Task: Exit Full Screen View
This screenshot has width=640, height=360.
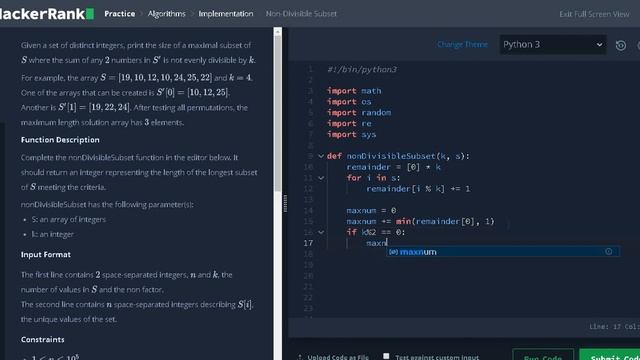Action: [x=594, y=14]
